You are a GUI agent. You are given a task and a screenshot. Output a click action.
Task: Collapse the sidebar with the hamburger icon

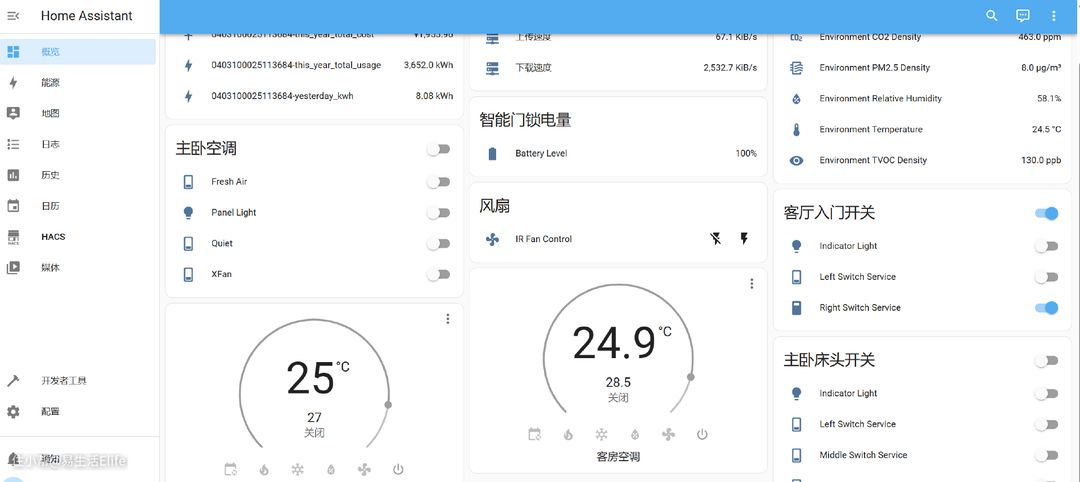pos(14,16)
